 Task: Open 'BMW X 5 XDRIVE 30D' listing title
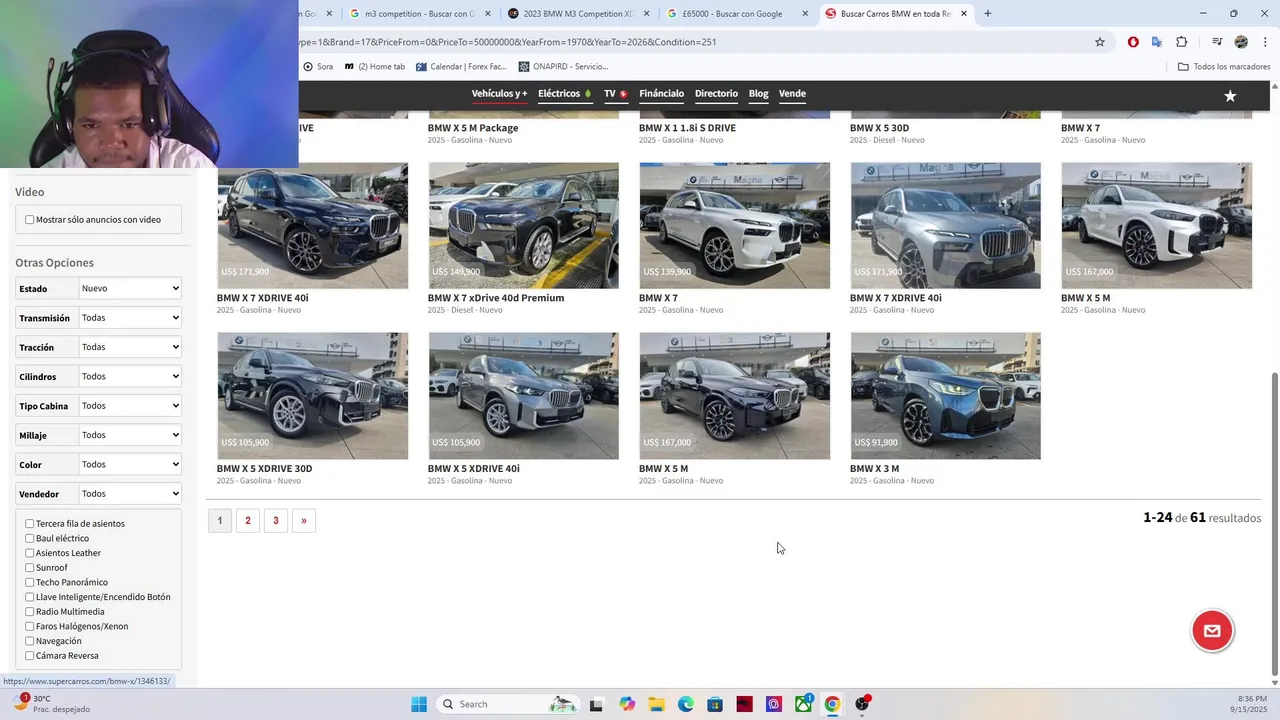pyautogui.click(x=264, y=469)
